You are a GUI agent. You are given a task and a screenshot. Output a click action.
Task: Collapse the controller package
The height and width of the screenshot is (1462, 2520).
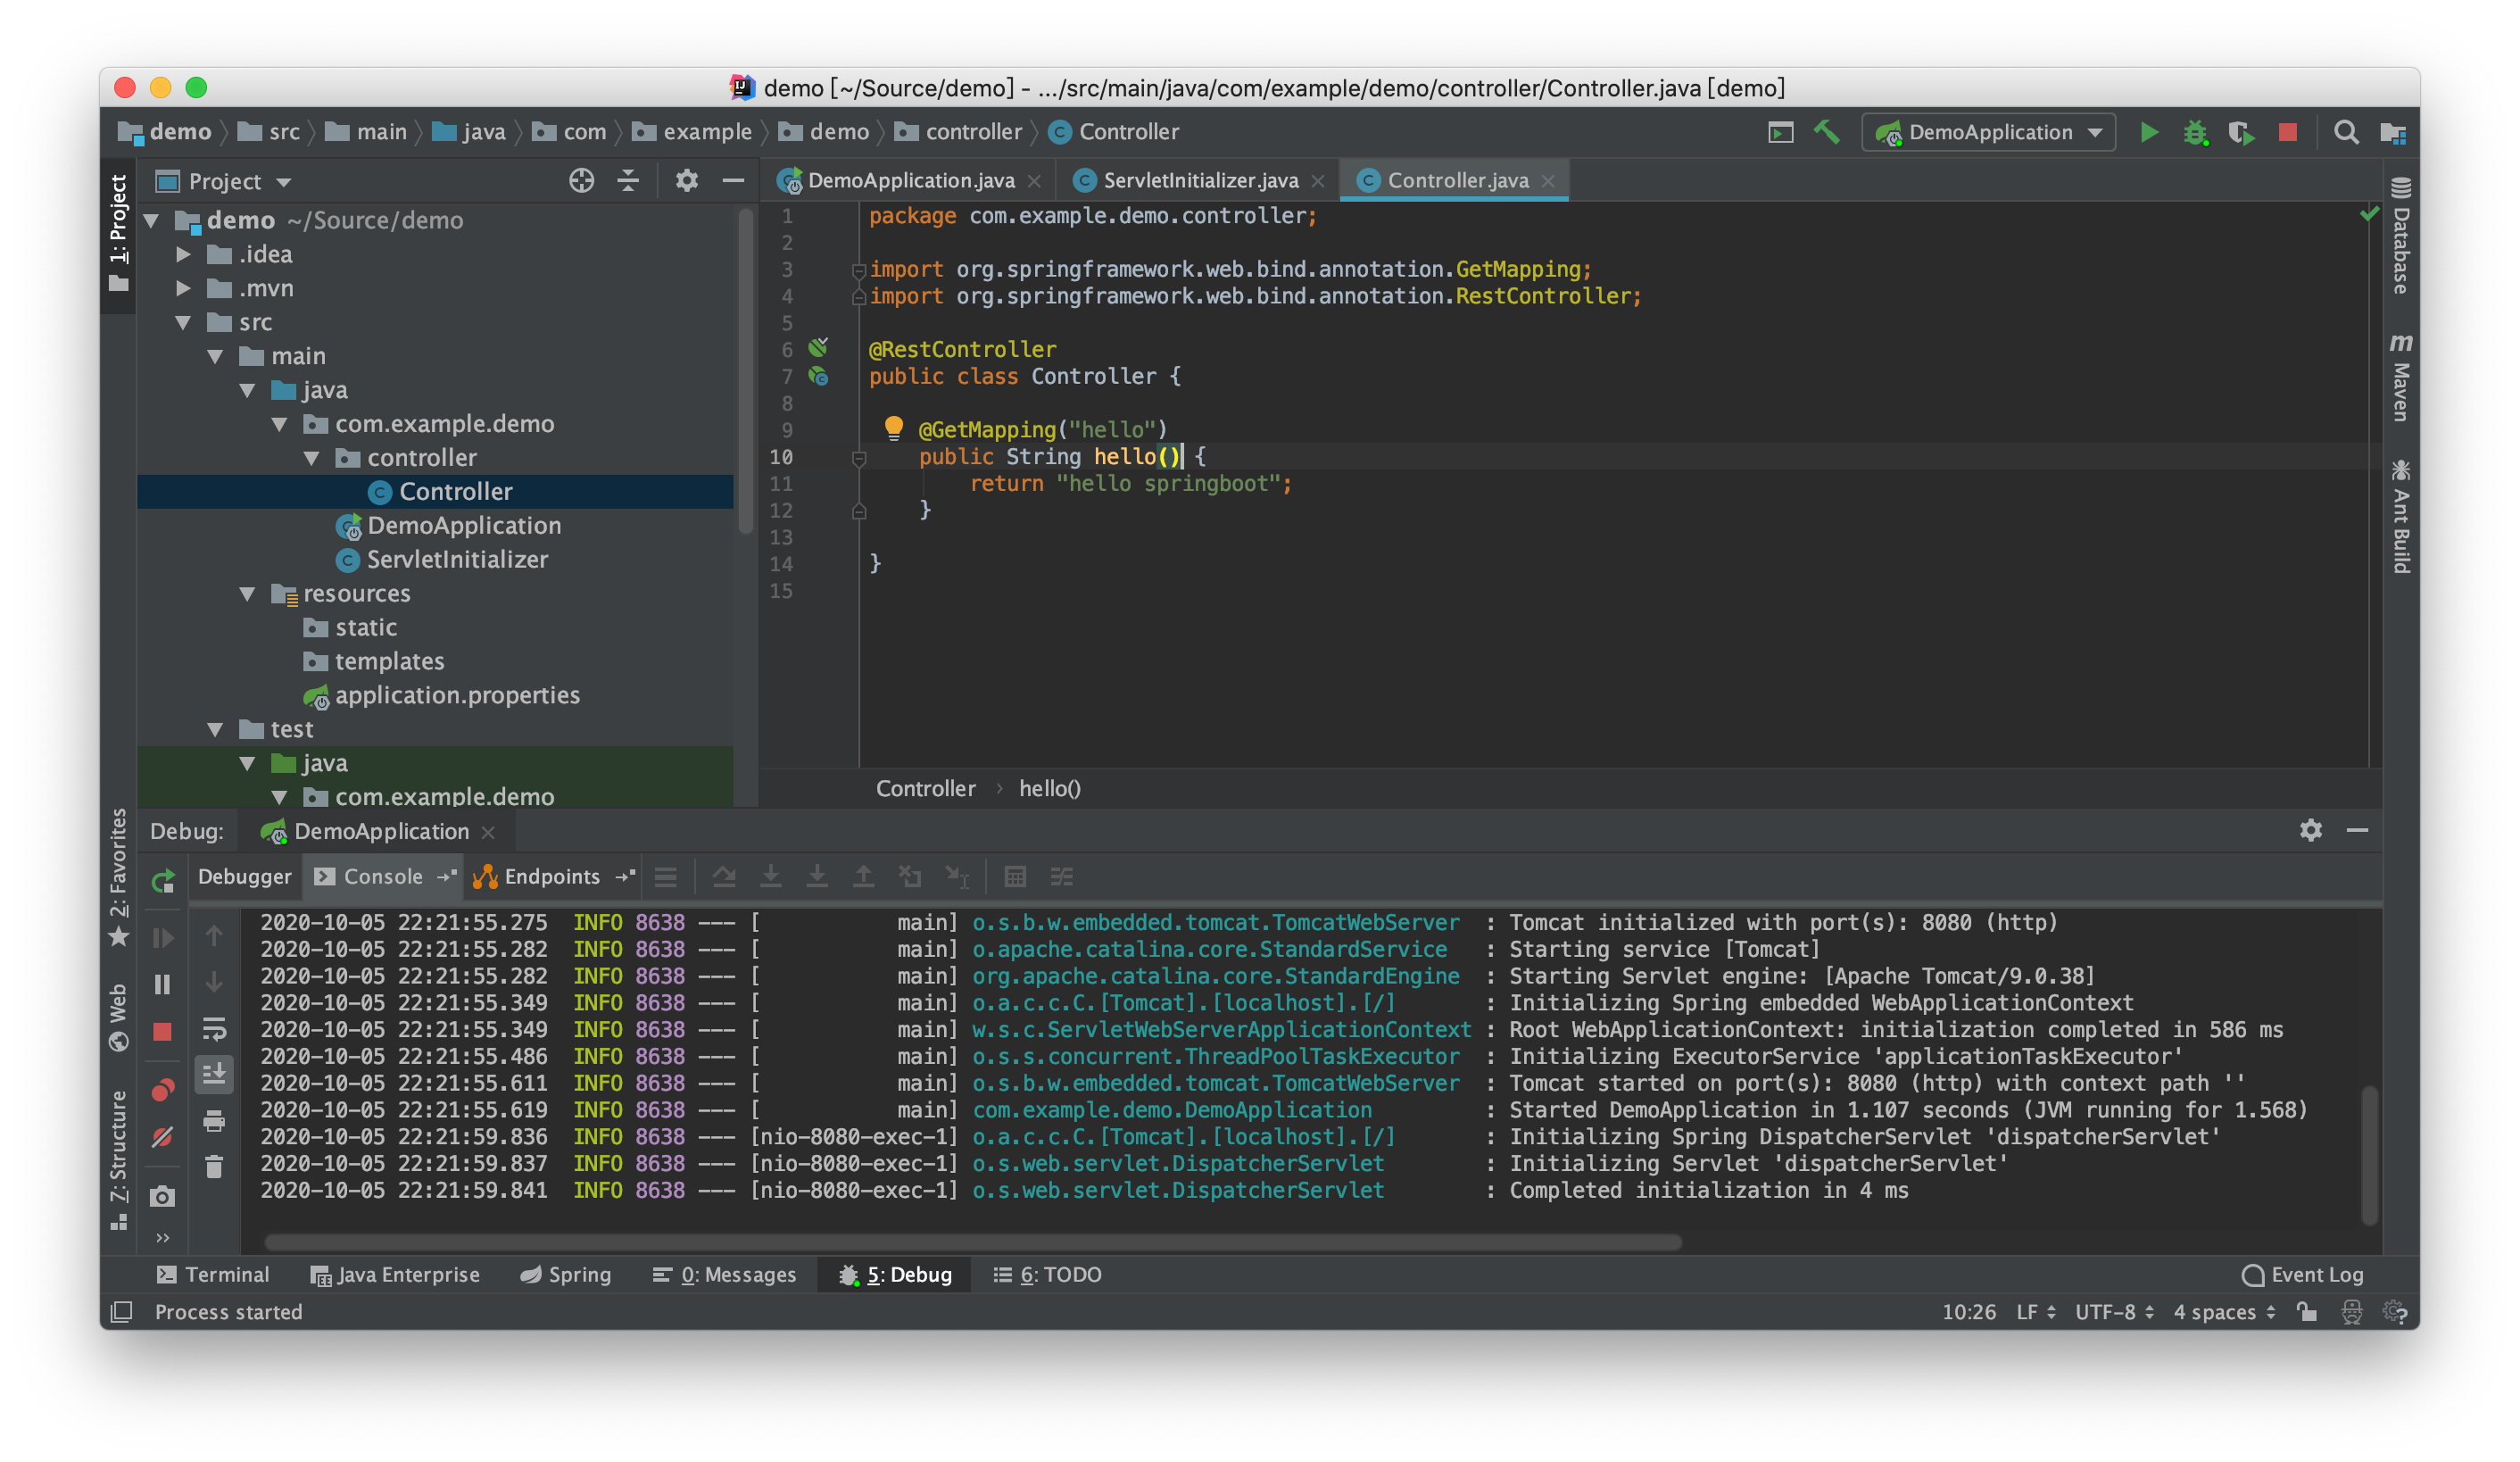click(x=312, y=458)
